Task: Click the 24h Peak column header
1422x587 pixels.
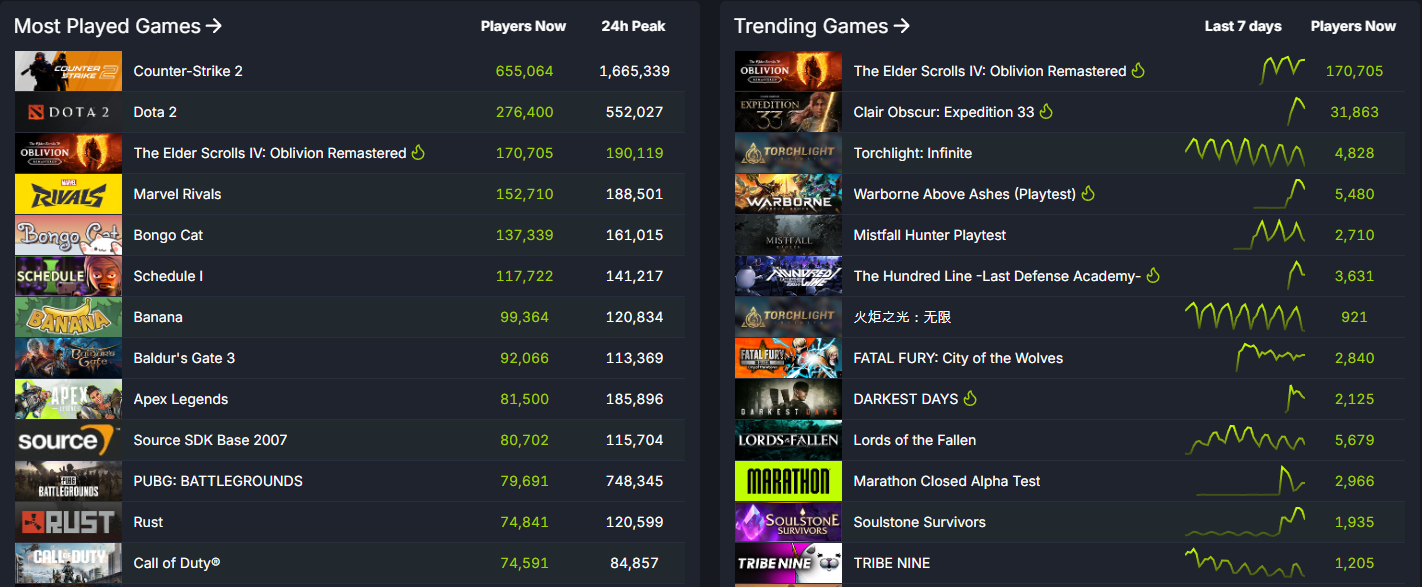Action: (634, 26)
